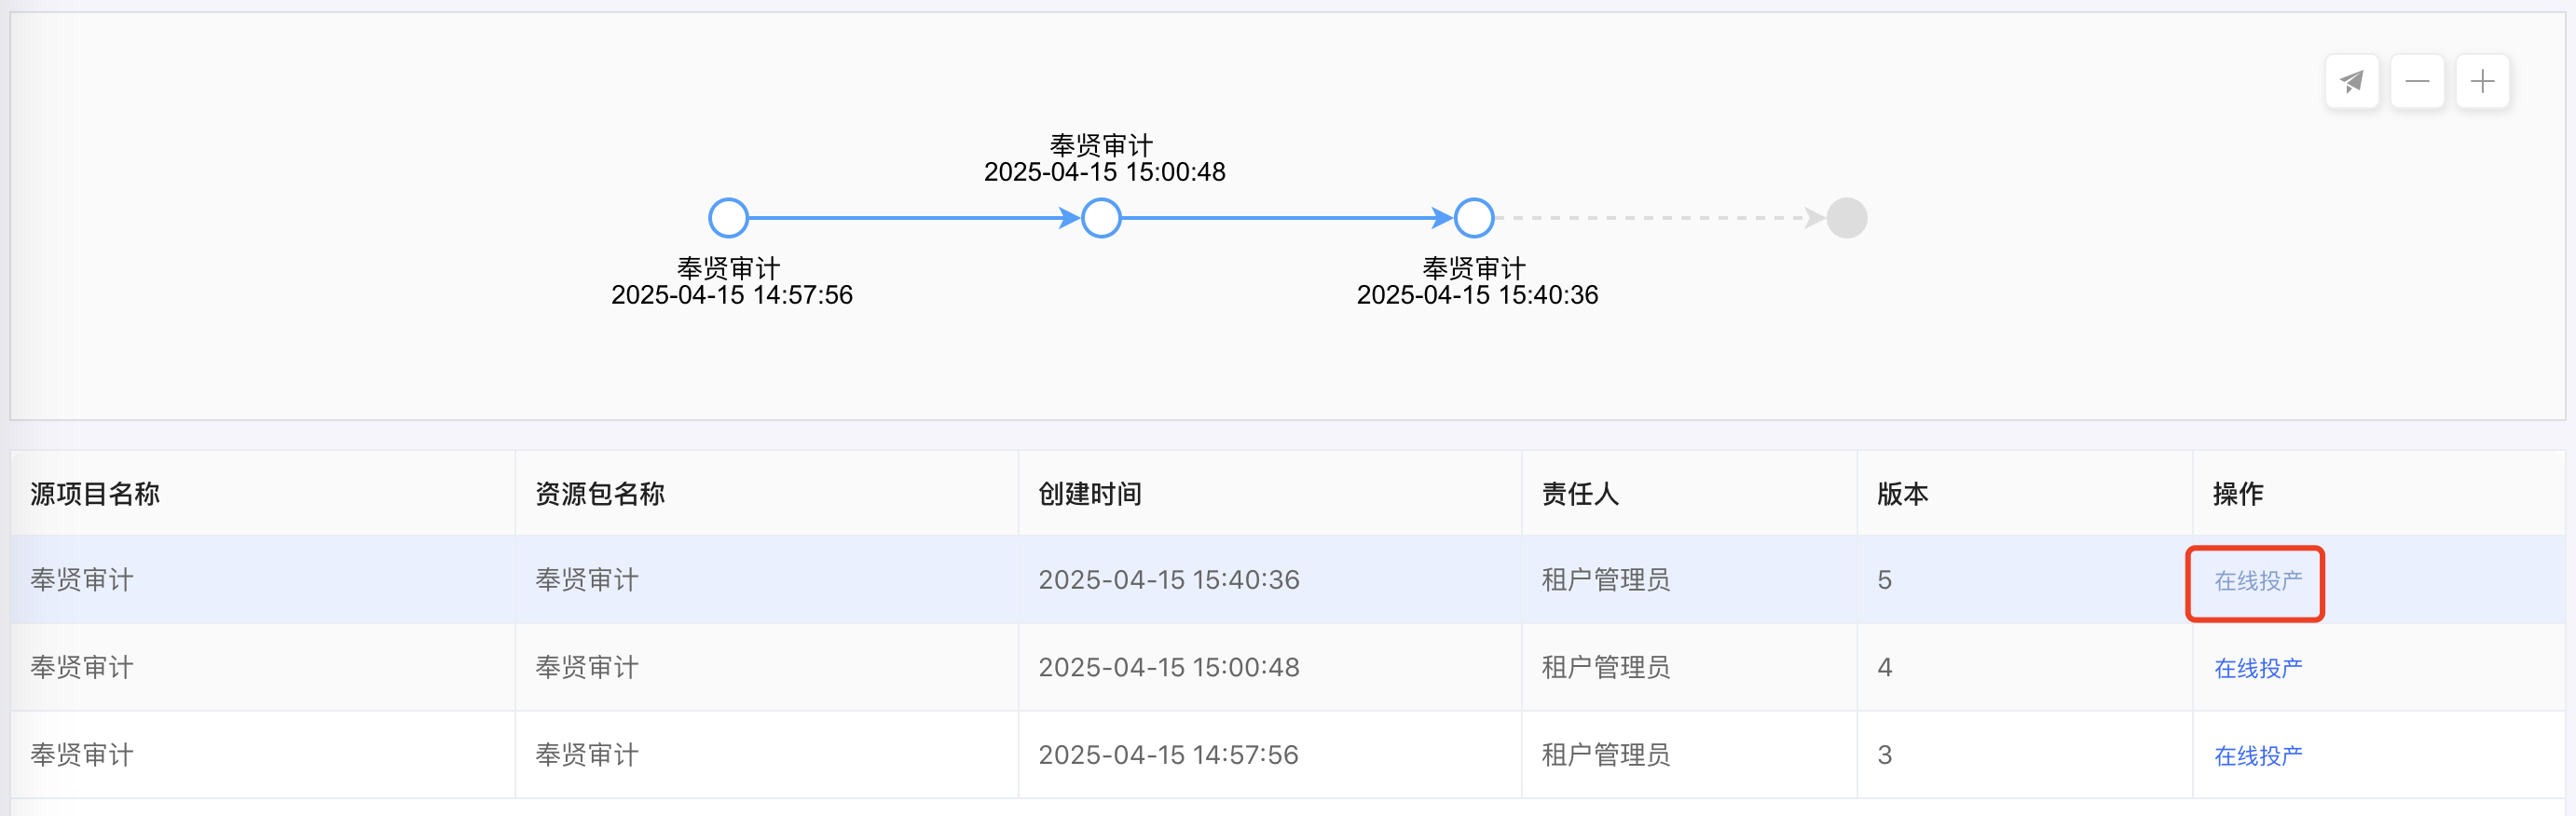Zoom out with the minus icon

tap(2417, 82)
